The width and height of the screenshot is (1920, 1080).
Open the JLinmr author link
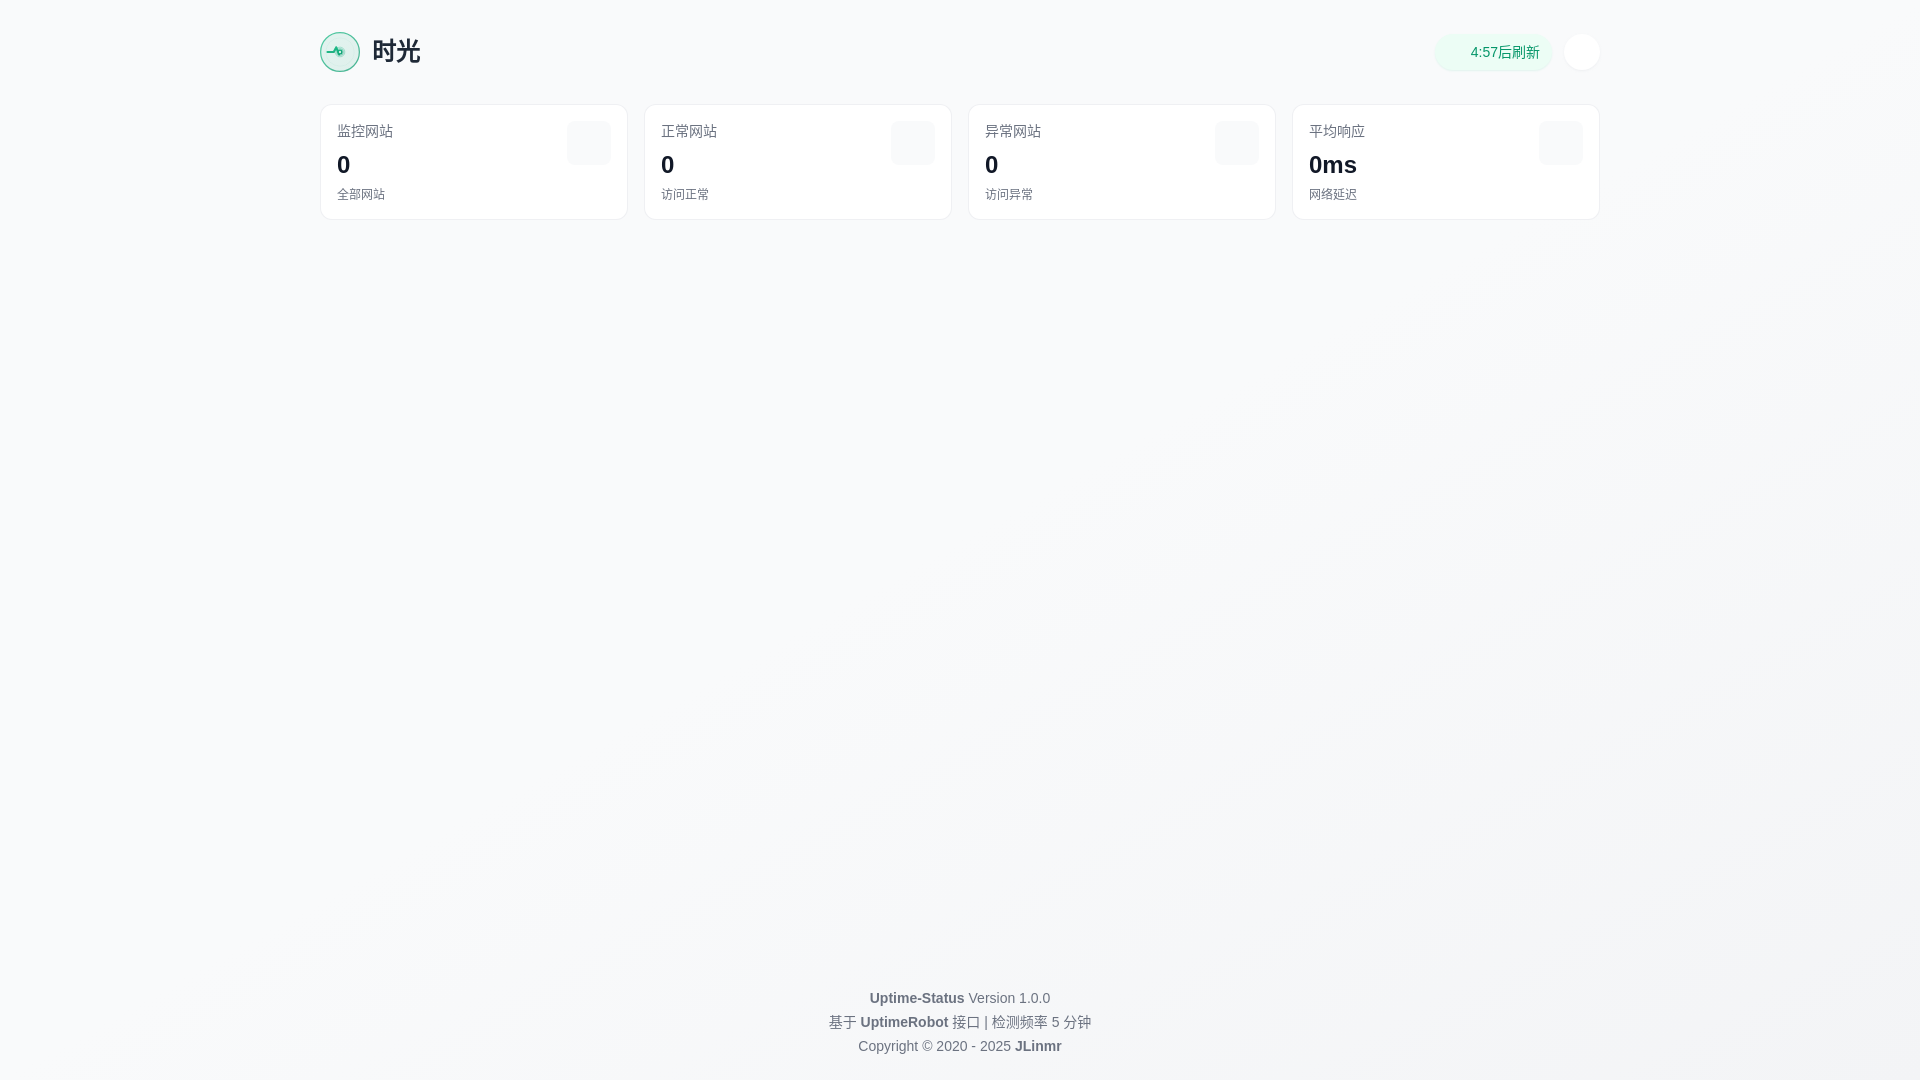tap(1038, 1046)
